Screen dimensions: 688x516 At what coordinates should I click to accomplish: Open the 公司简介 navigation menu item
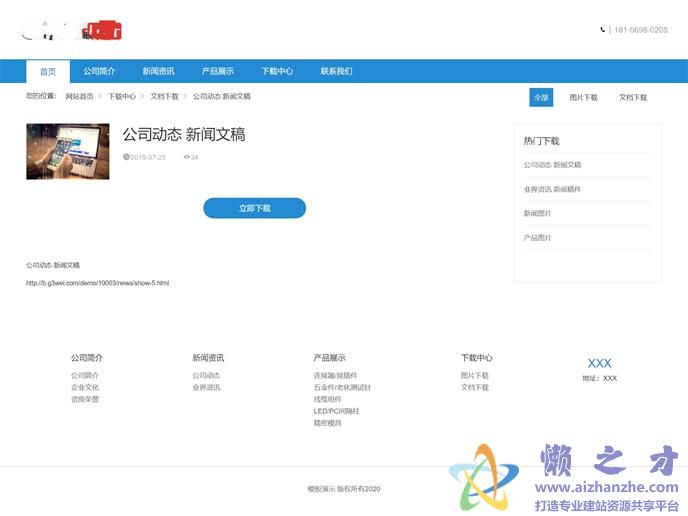point(99,72)
